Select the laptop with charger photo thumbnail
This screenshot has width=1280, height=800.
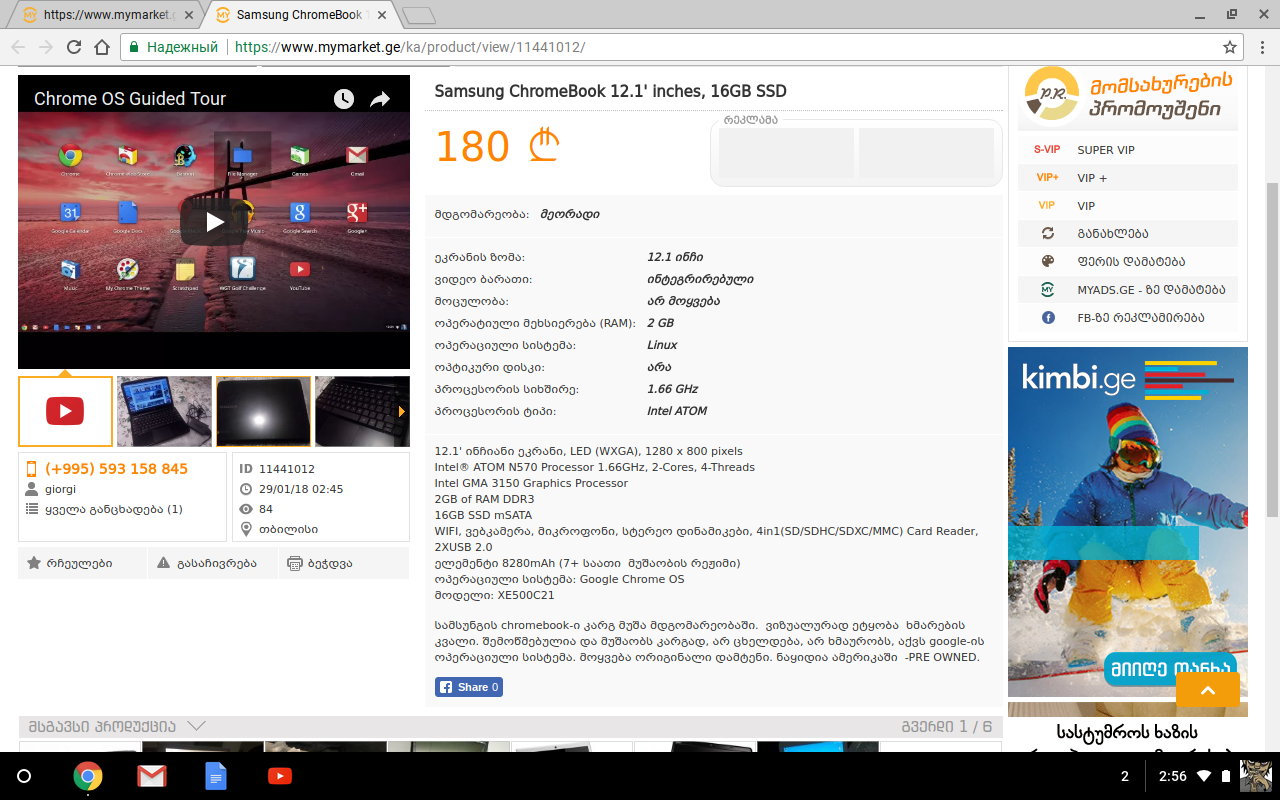point(164,411)
